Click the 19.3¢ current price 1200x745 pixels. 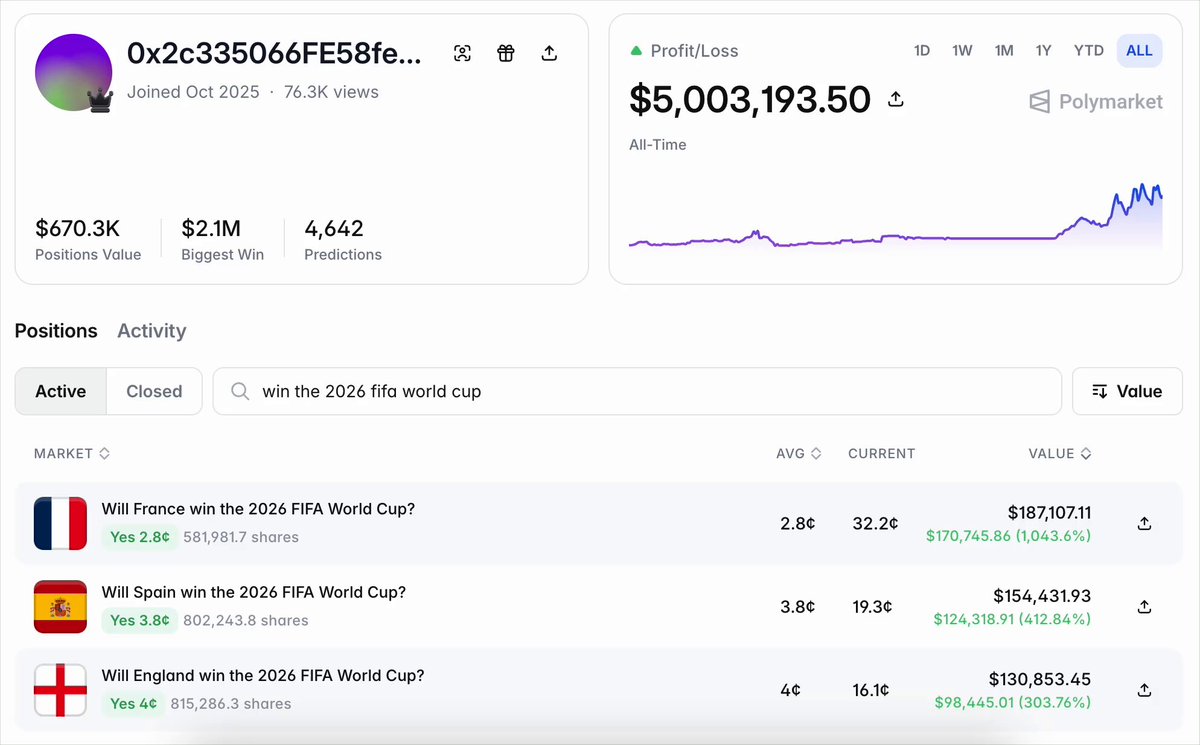pyautogui.click(x=872, y=606)
